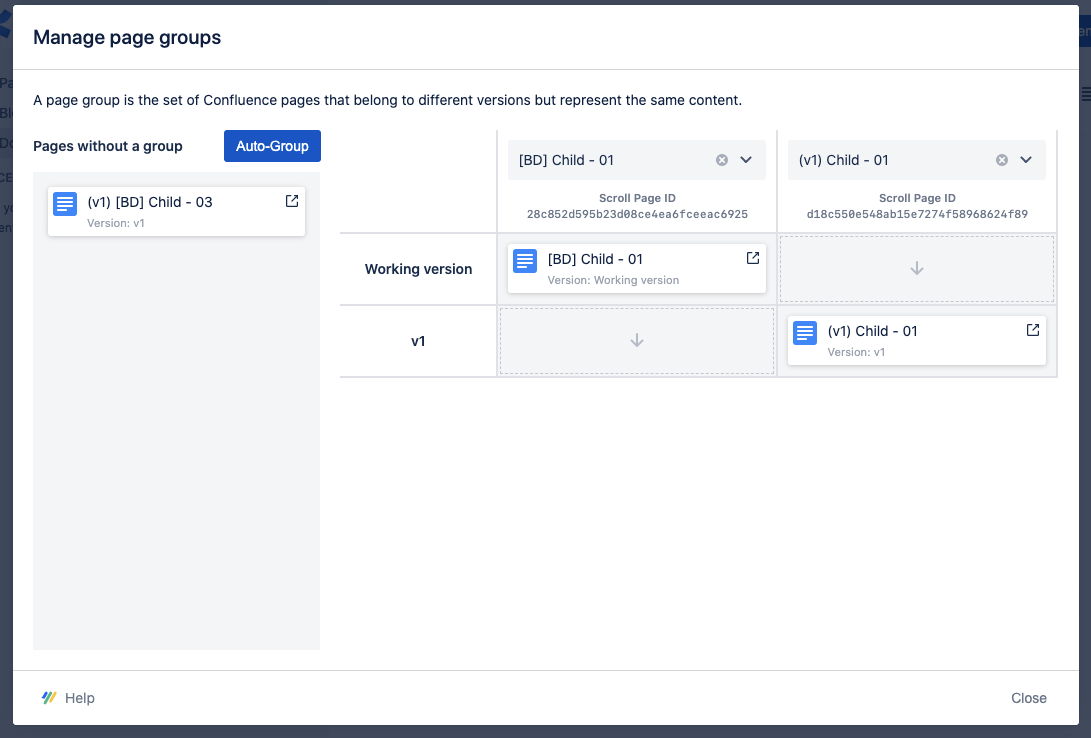The width and height of the screenshot is (1091, 738).
Task: Clear the [BD] Child - 01 group selection
Action: [722, 160]
